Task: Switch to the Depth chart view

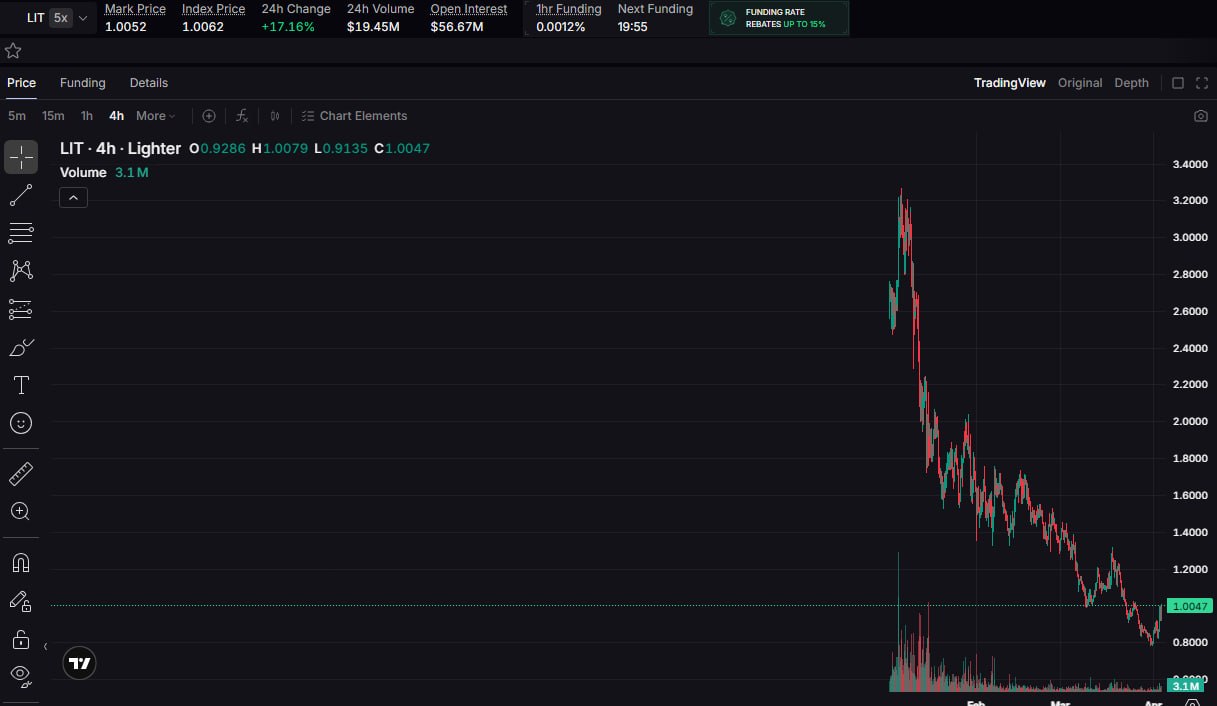Action: point(1131,83)
